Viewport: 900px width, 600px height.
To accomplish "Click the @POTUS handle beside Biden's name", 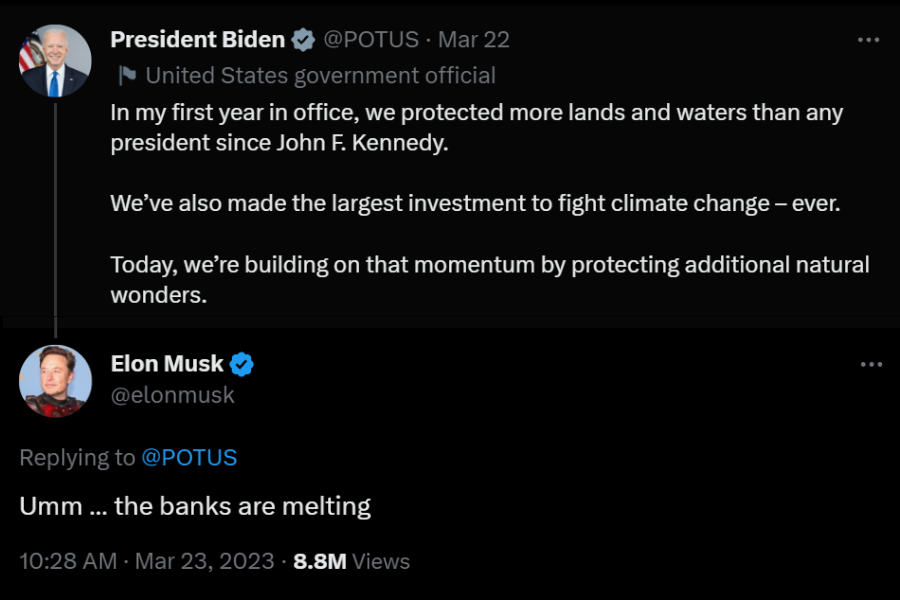I will tap(372, 40).
